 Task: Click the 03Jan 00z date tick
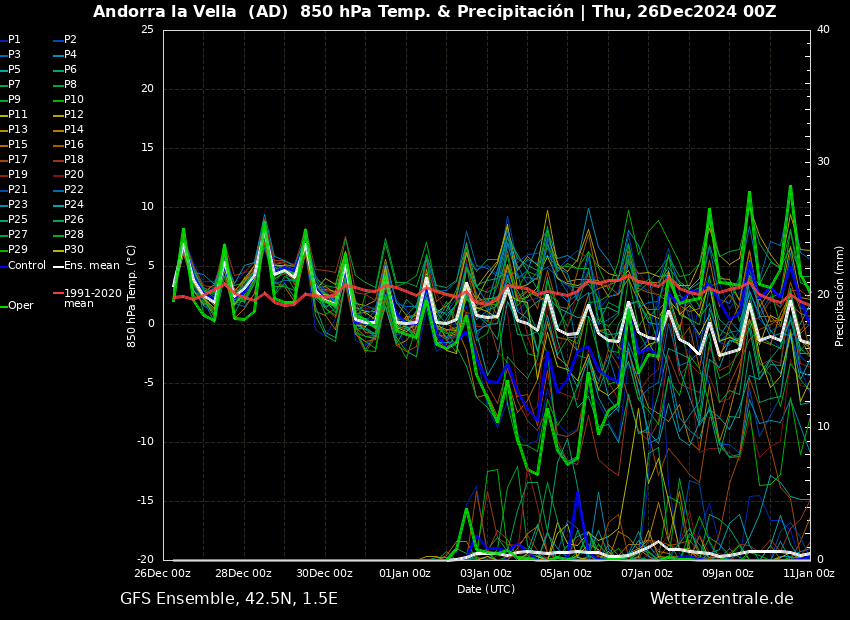(x=486, y=573)
